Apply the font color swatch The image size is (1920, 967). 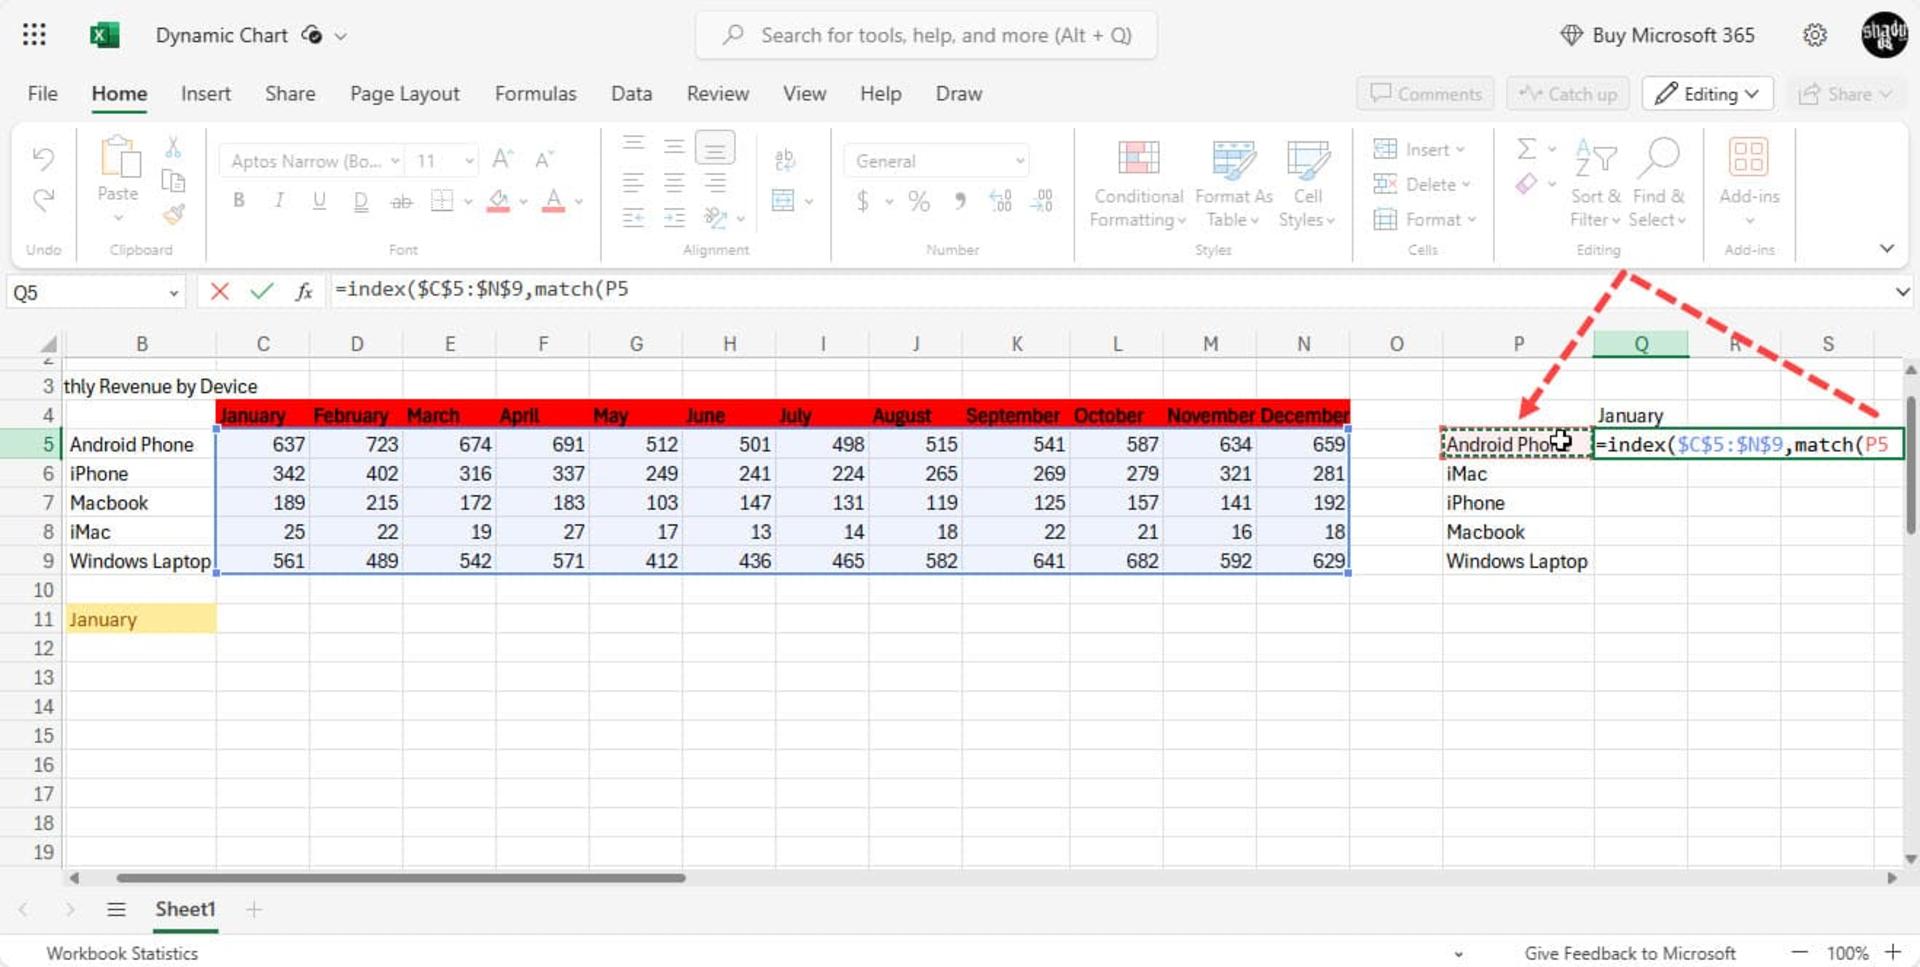553,201
